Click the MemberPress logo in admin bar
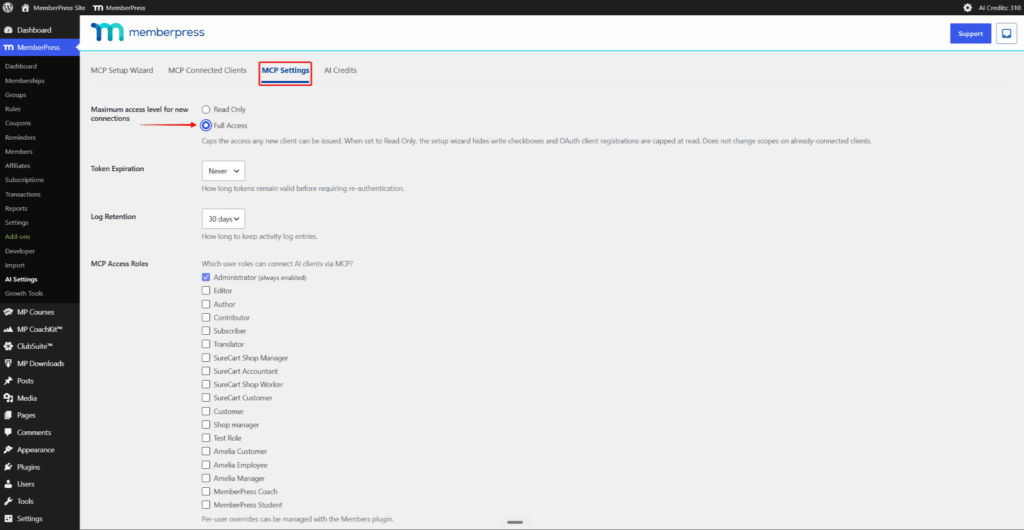Screen dimensions: 1024x530 click(97, 8)
